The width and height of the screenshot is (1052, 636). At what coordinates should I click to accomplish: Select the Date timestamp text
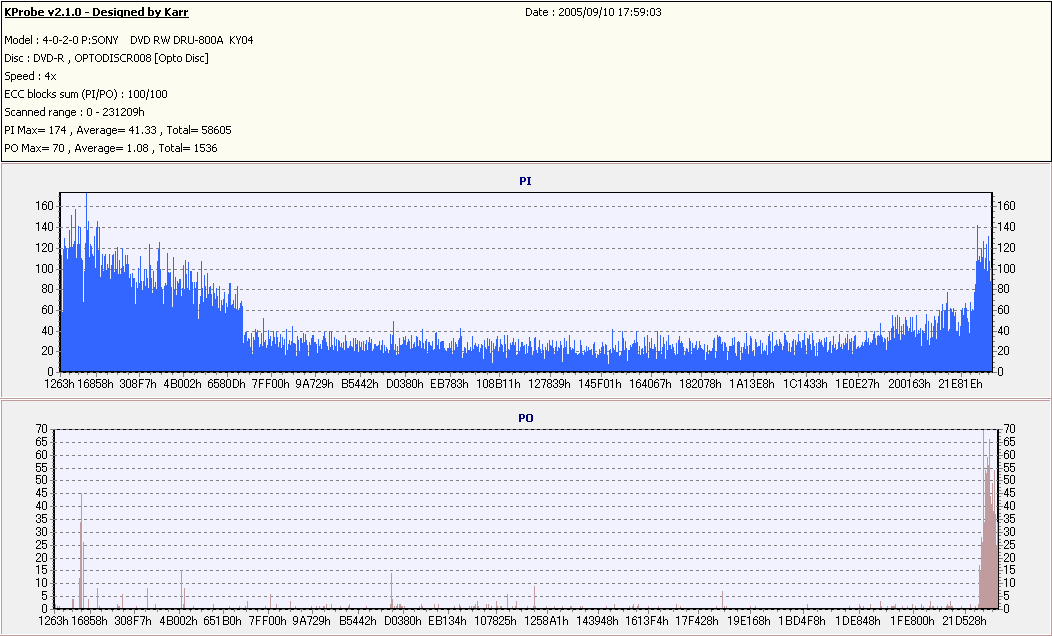tap(593, 12)
